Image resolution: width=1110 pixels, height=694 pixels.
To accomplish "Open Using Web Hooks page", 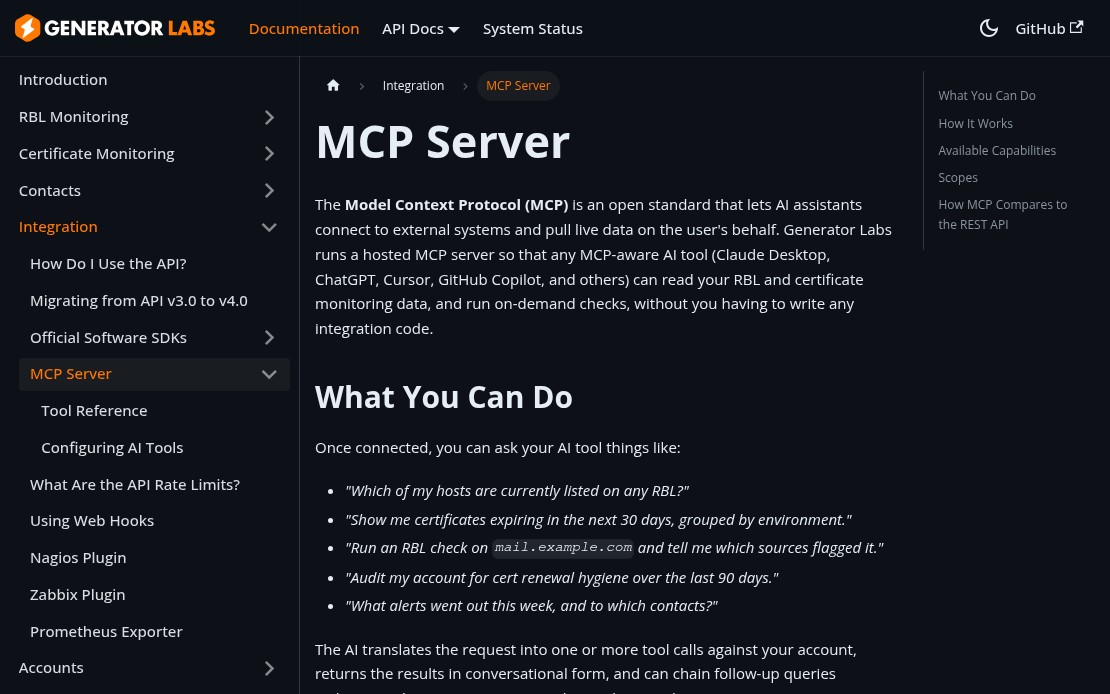I will 92,520.
